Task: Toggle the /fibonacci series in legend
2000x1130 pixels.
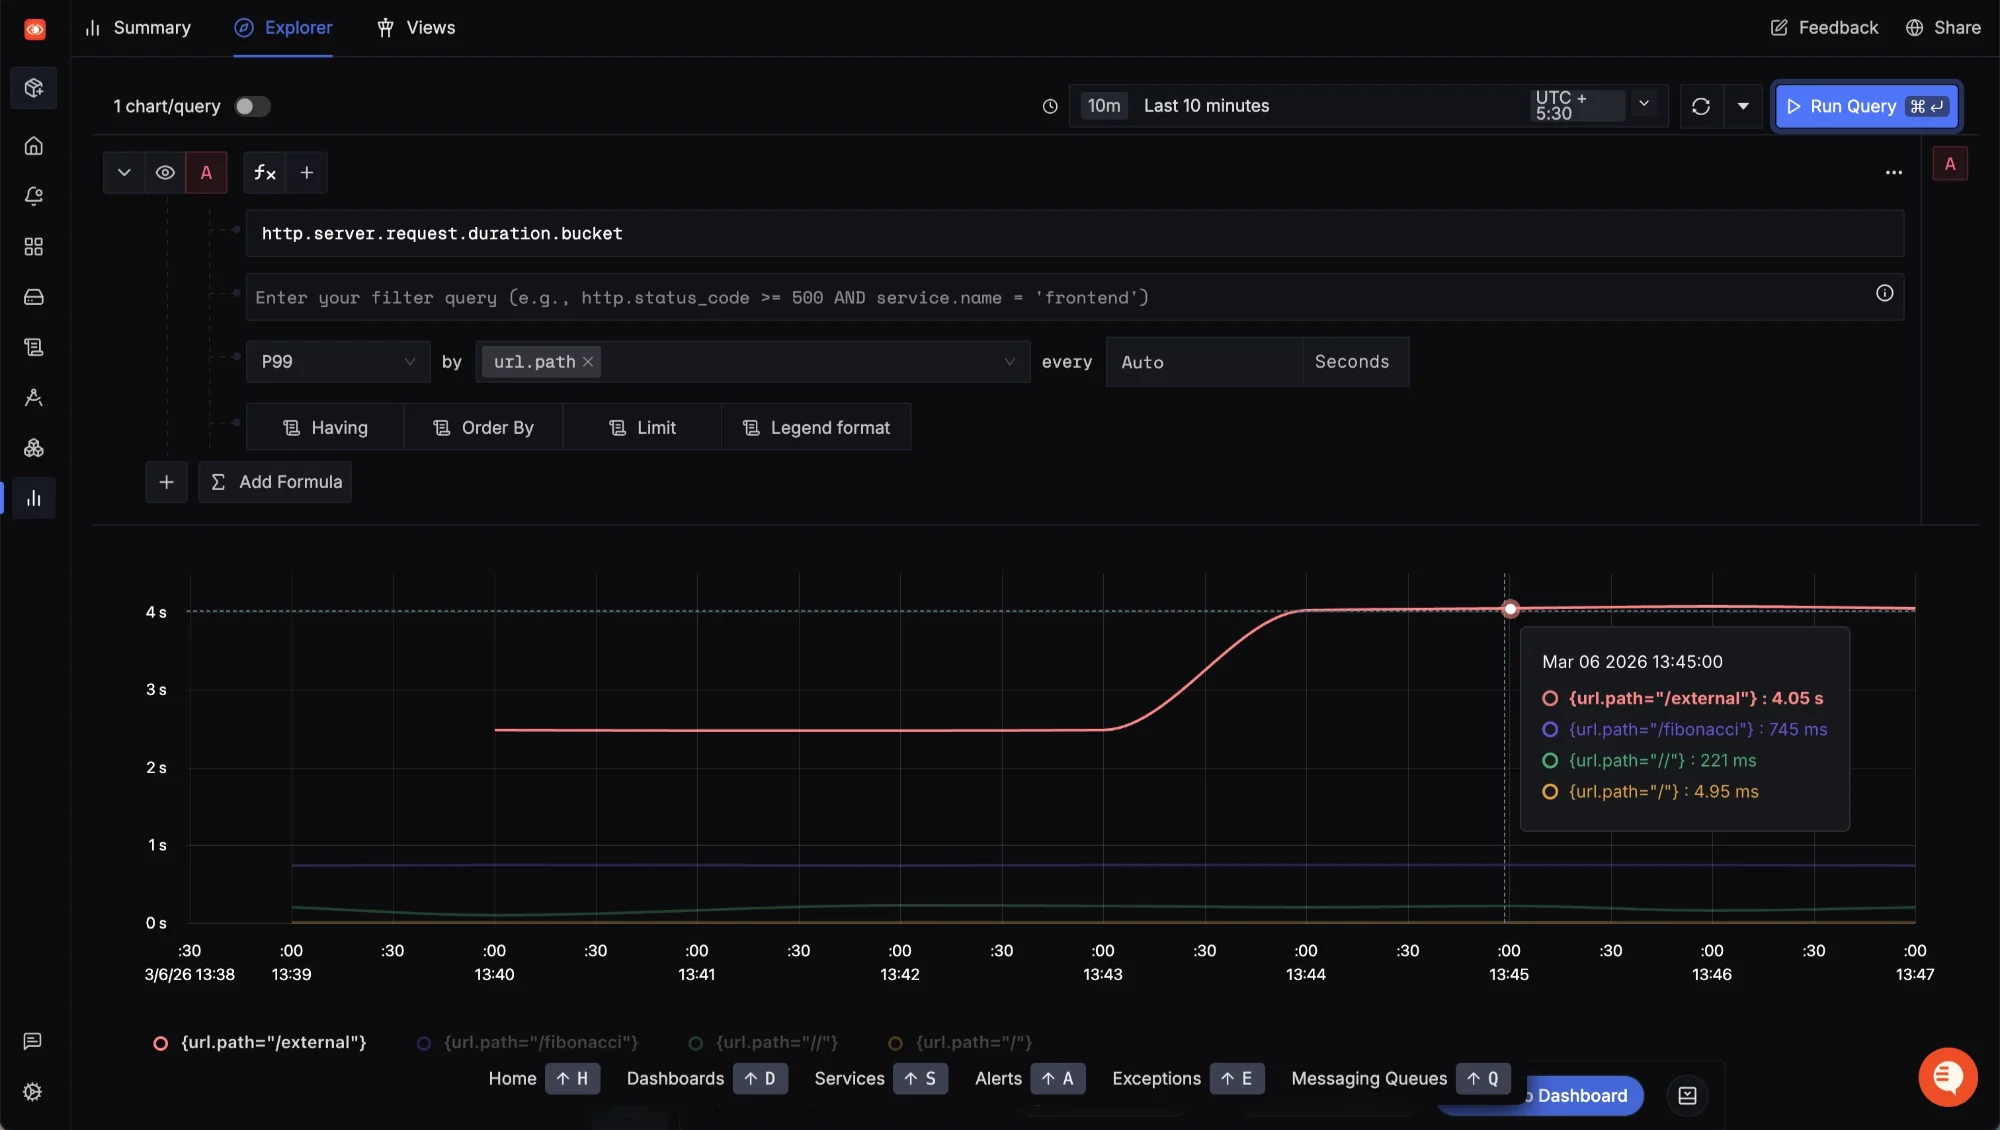Action: (x=540, y=1042)
